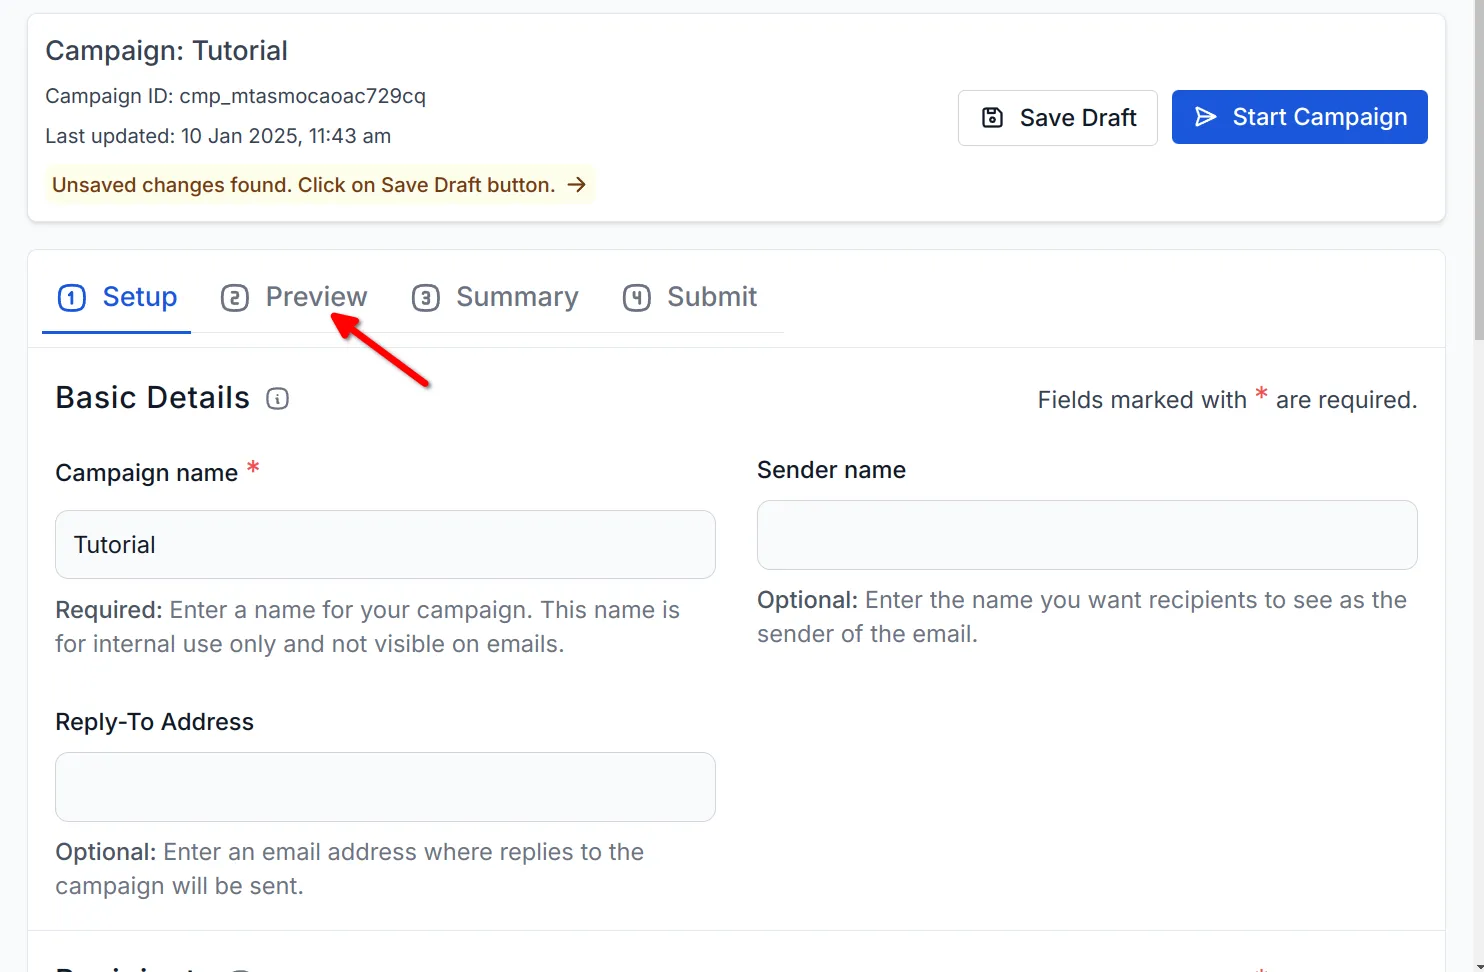This screenshot has width=1484, height=972.
Task: Click the unsaved changes warning message
Action: click(303, 184)
